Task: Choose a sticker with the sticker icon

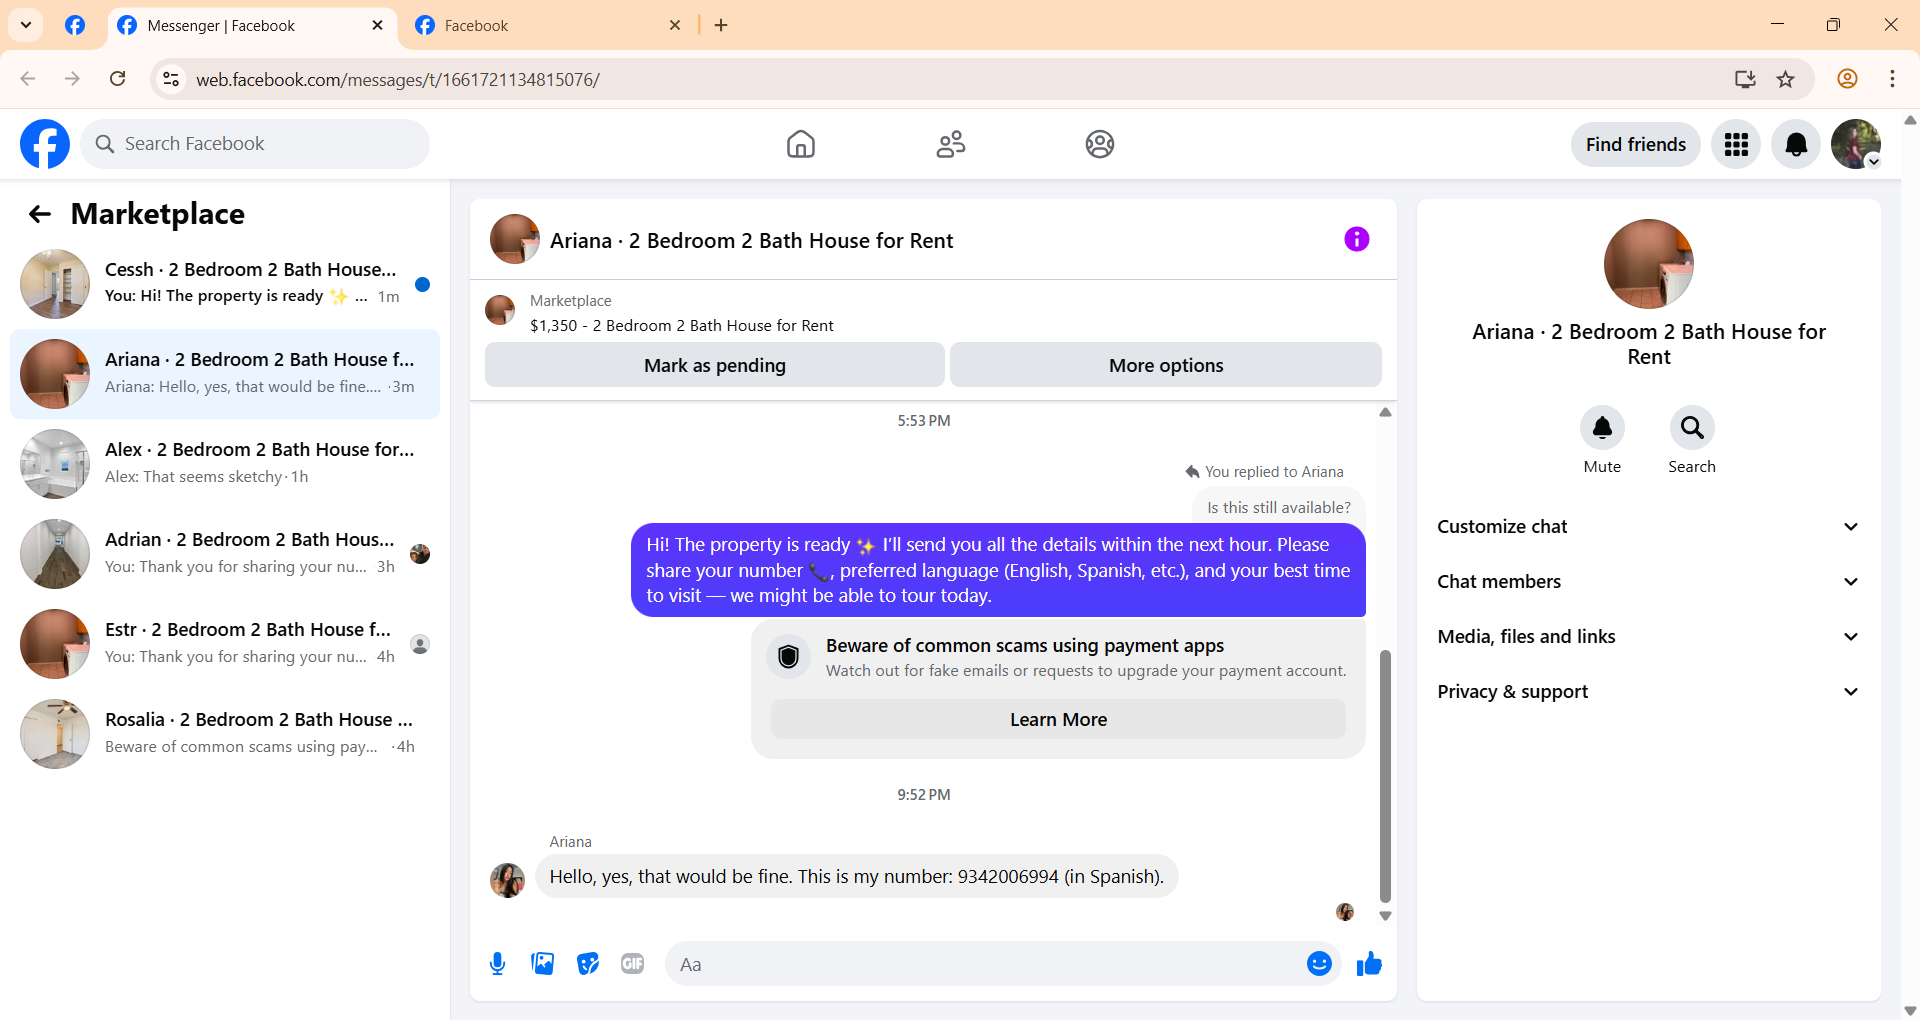Action: (588, 964)
